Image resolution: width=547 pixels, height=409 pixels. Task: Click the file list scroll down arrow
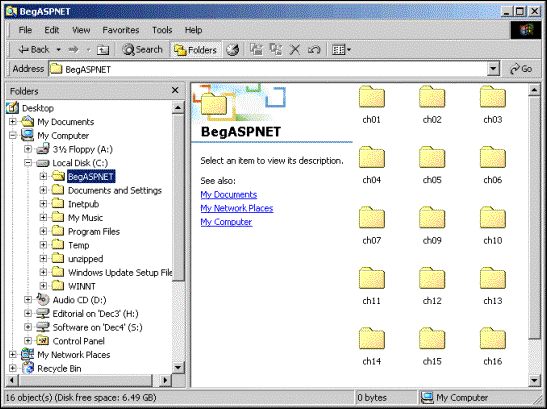tap(534, 380)
